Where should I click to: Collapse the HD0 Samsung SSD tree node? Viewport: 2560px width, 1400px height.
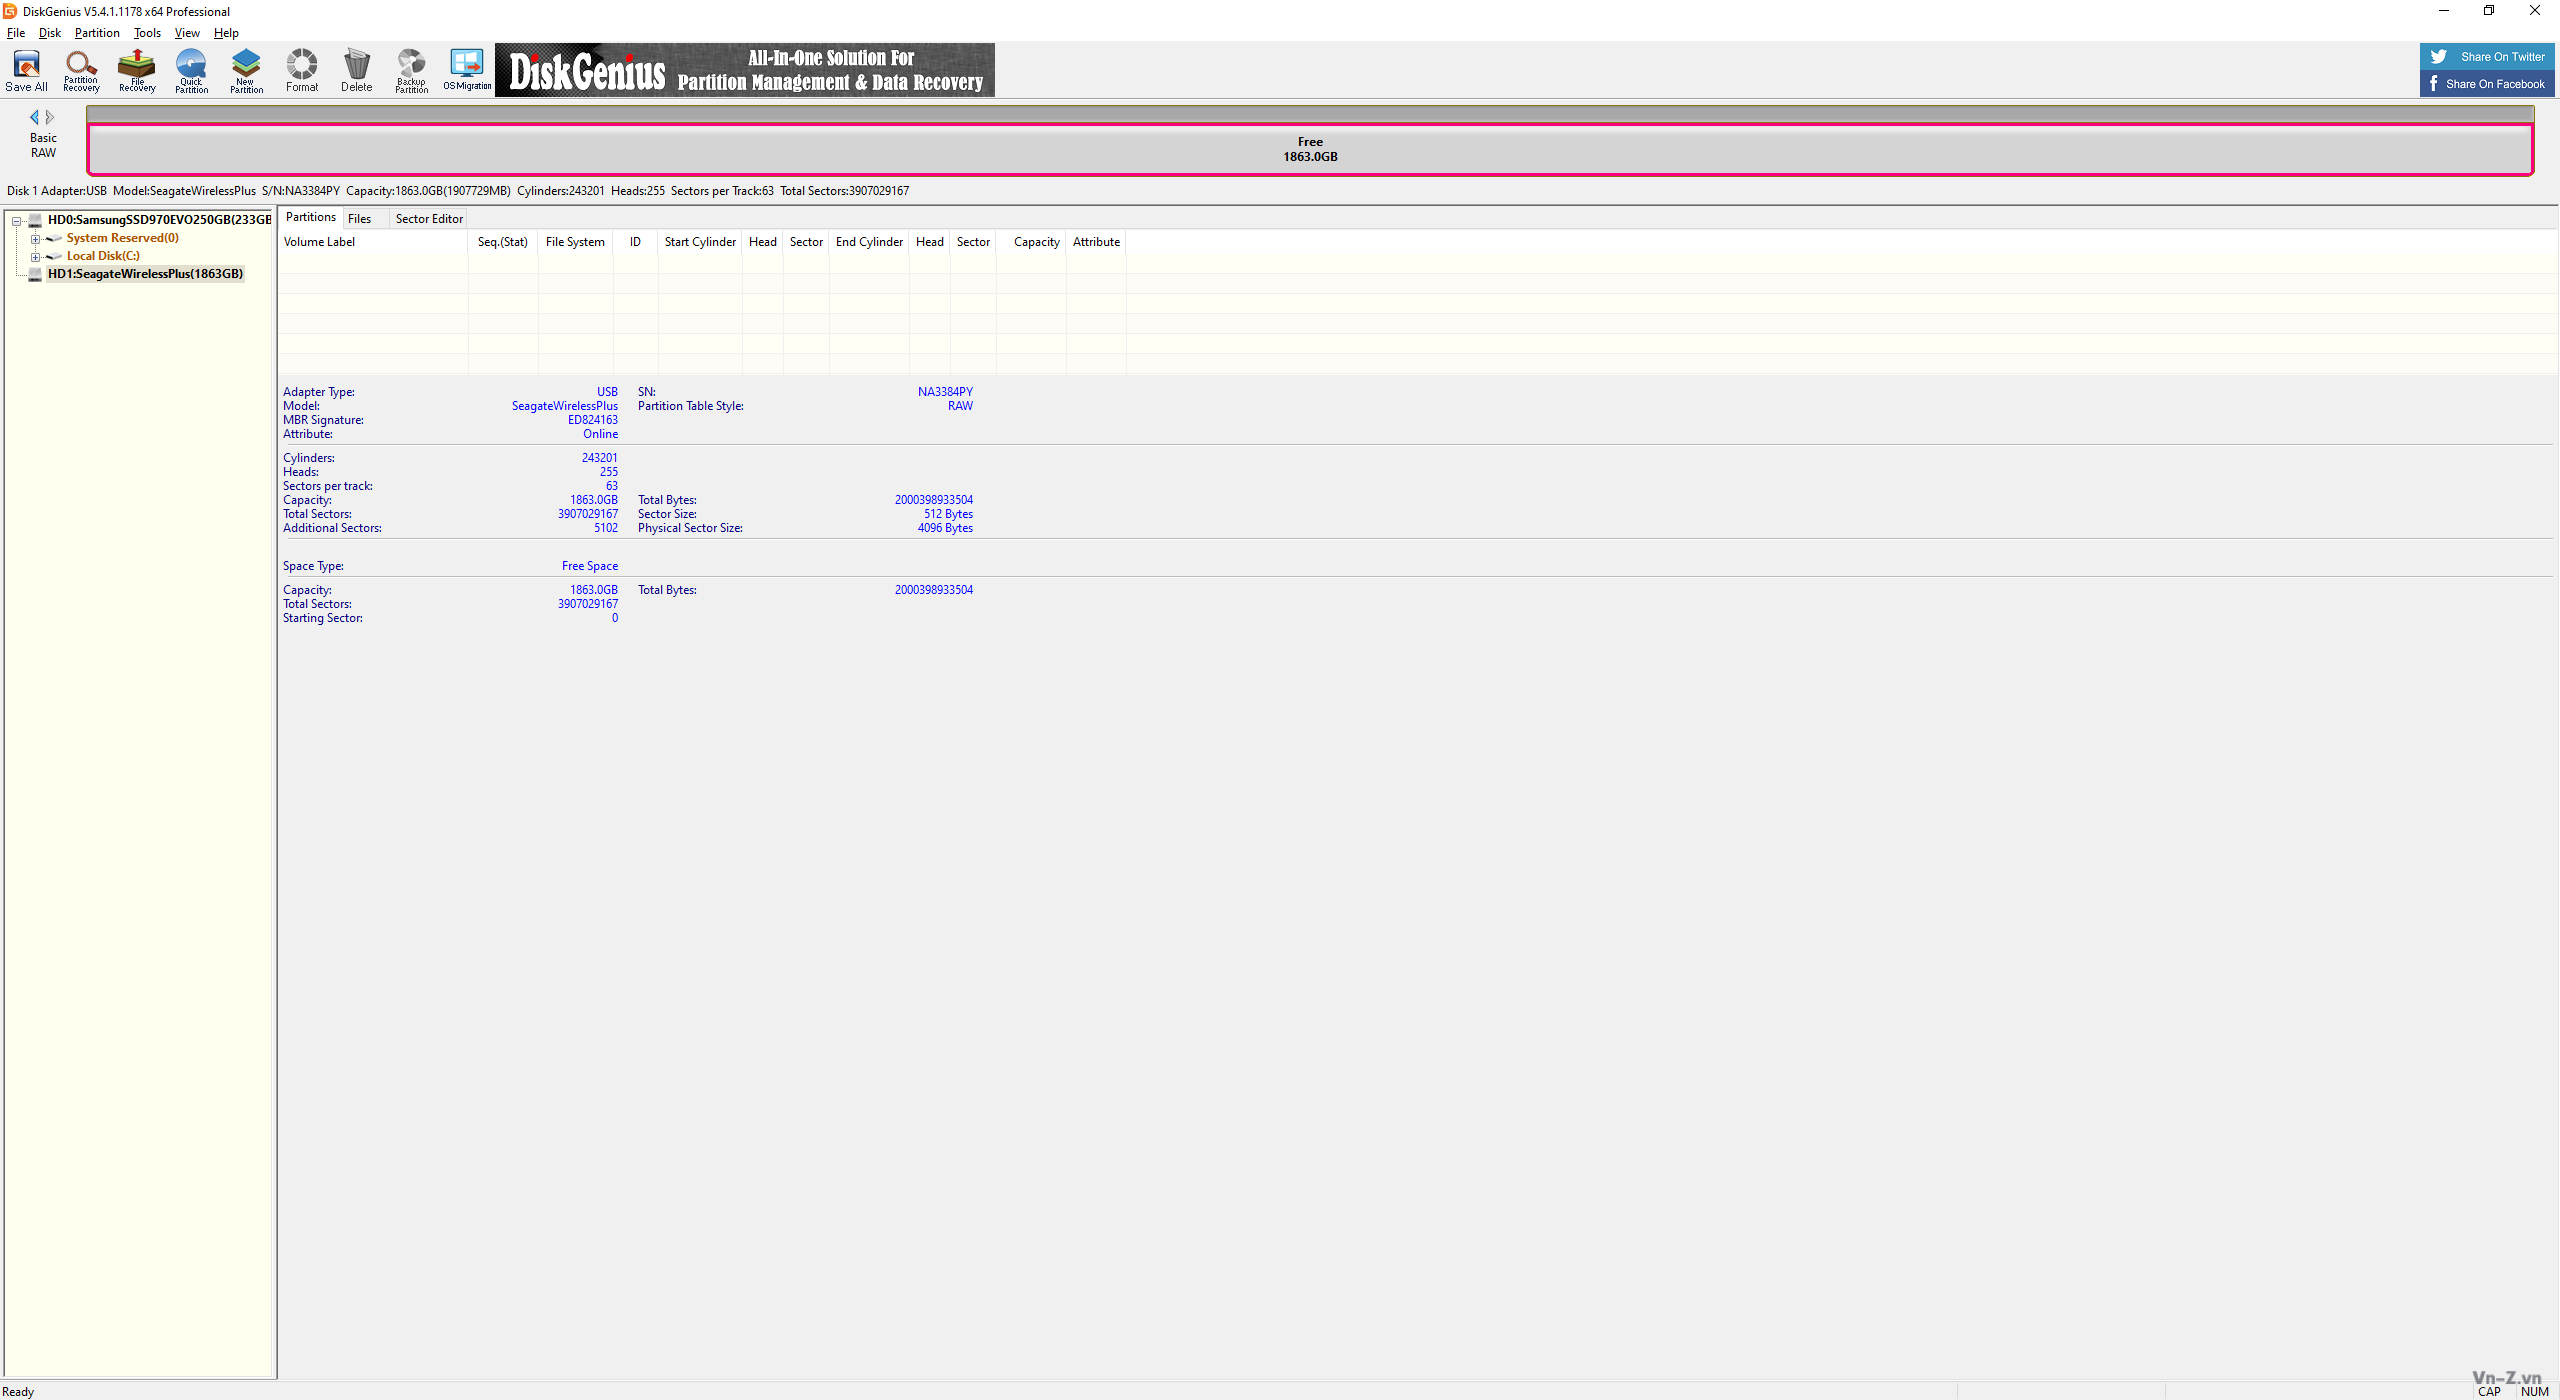[x=16, y=221]
